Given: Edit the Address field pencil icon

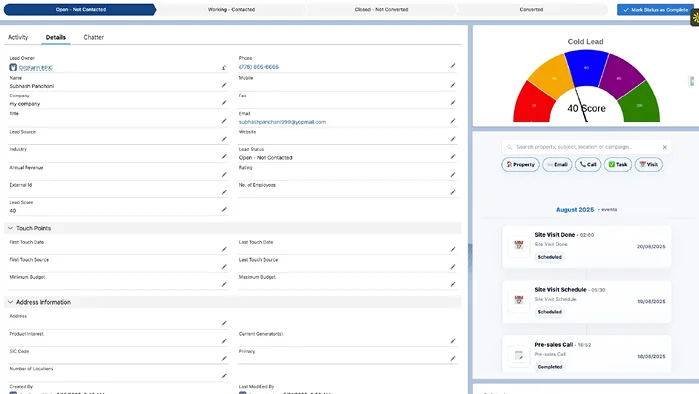Looking at the screenshot, I should (x=224, y=323).
